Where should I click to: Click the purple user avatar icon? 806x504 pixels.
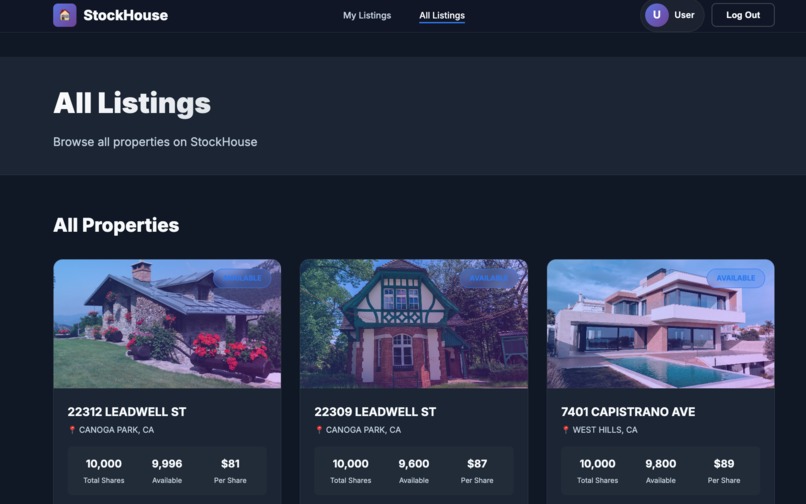tap(656, 15)
